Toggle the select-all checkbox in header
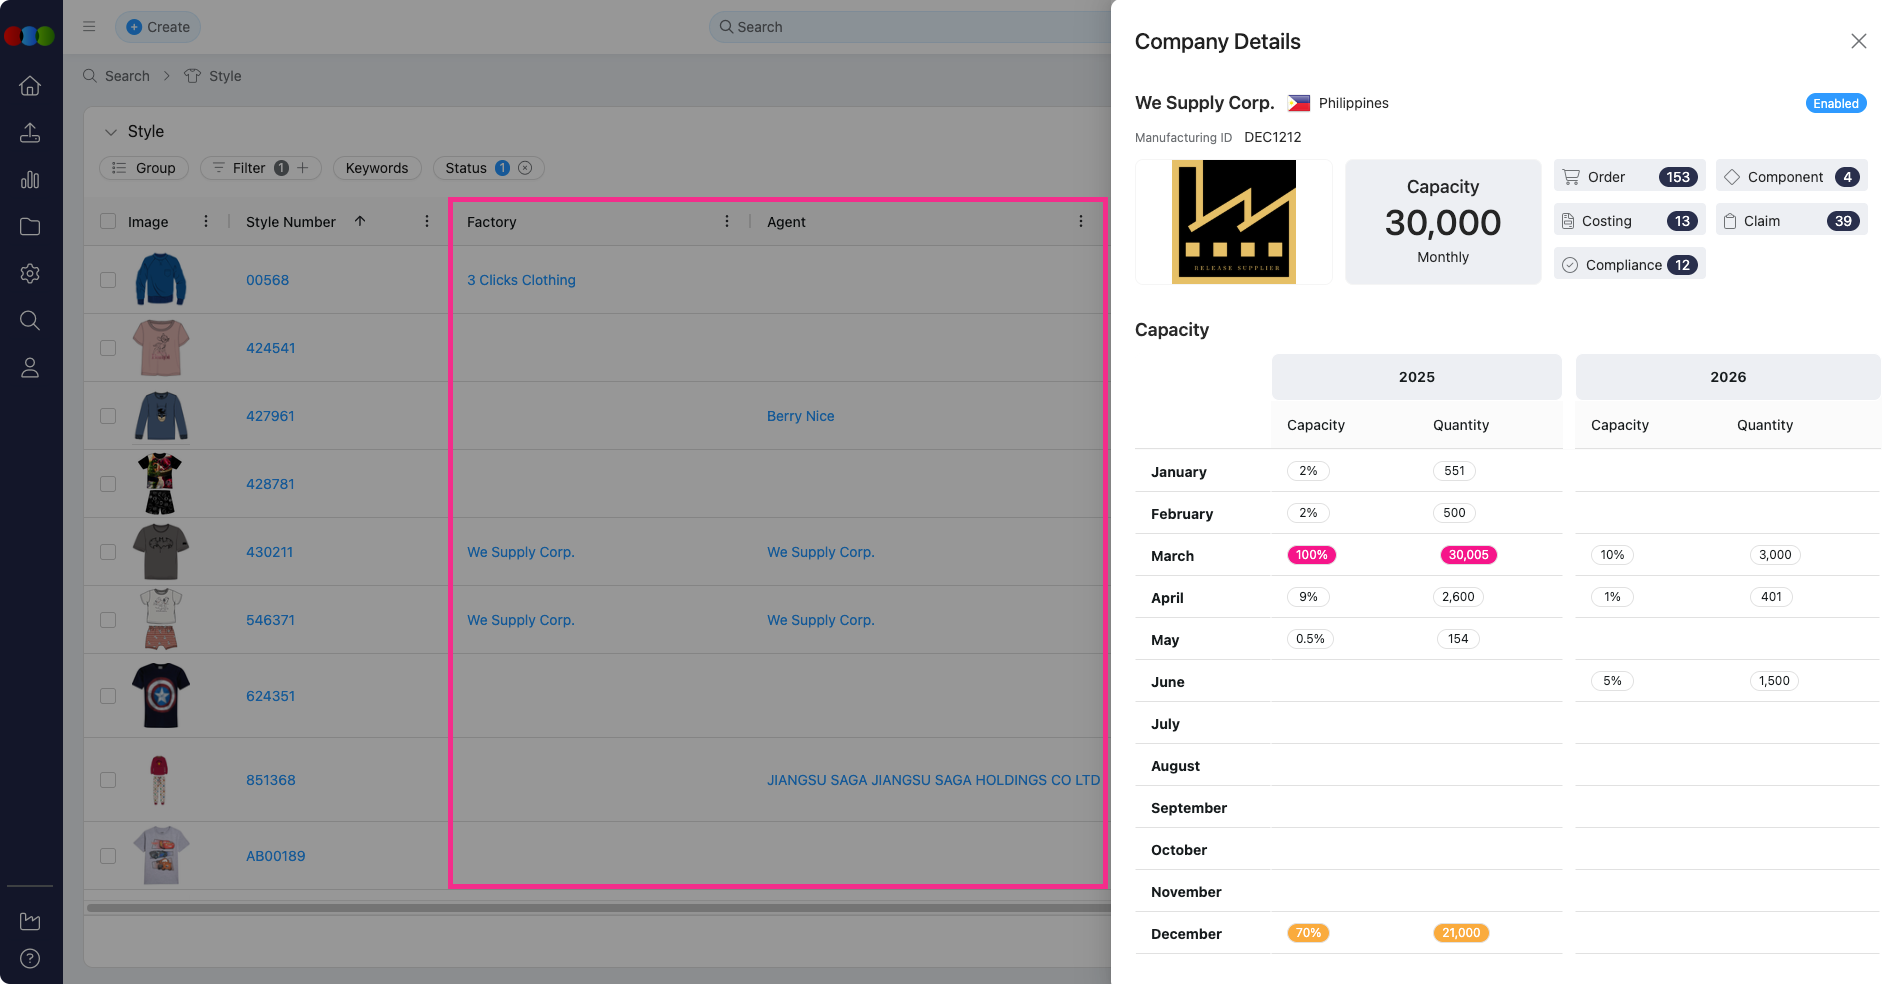Screen dimensions: 1904x984 point(108,222)
